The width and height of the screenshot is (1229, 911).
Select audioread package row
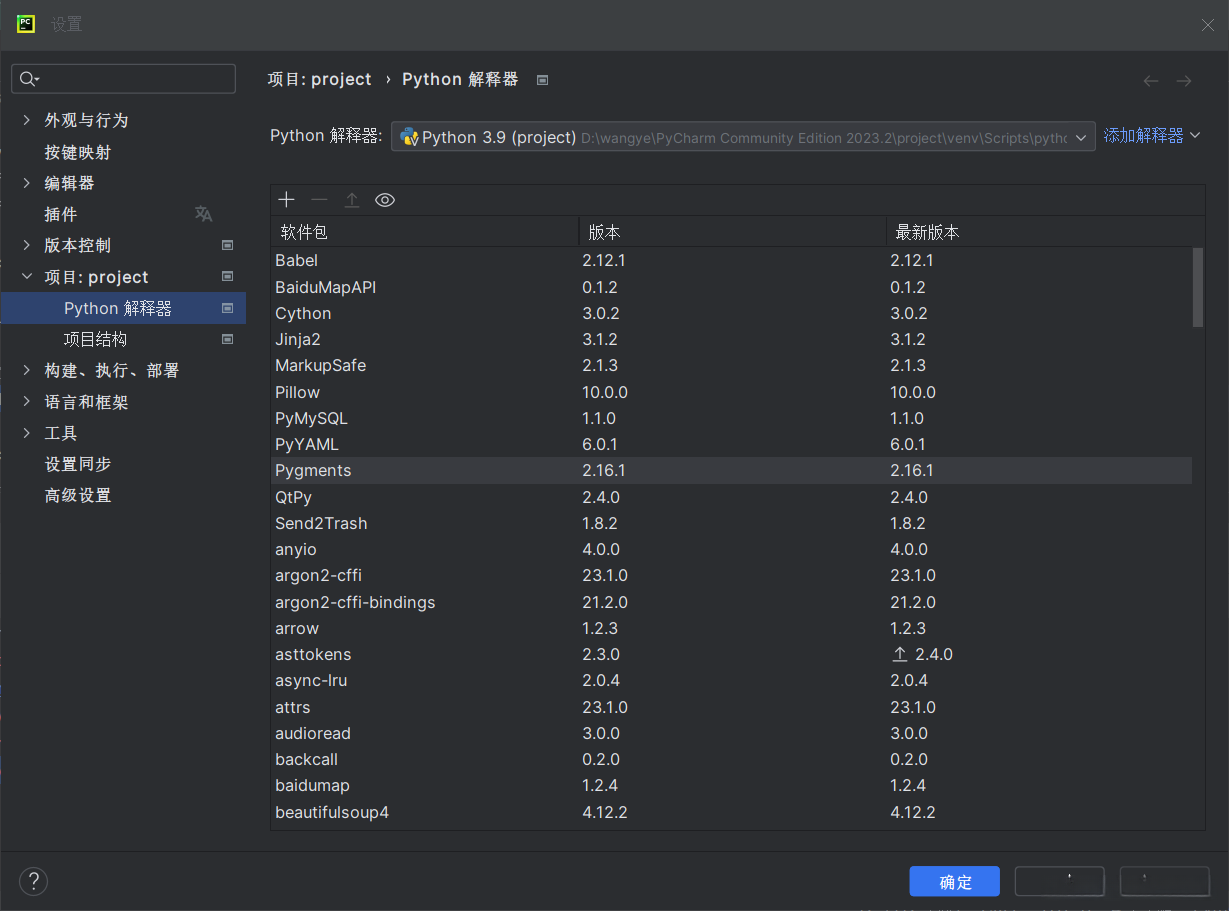tap(731, 733)
